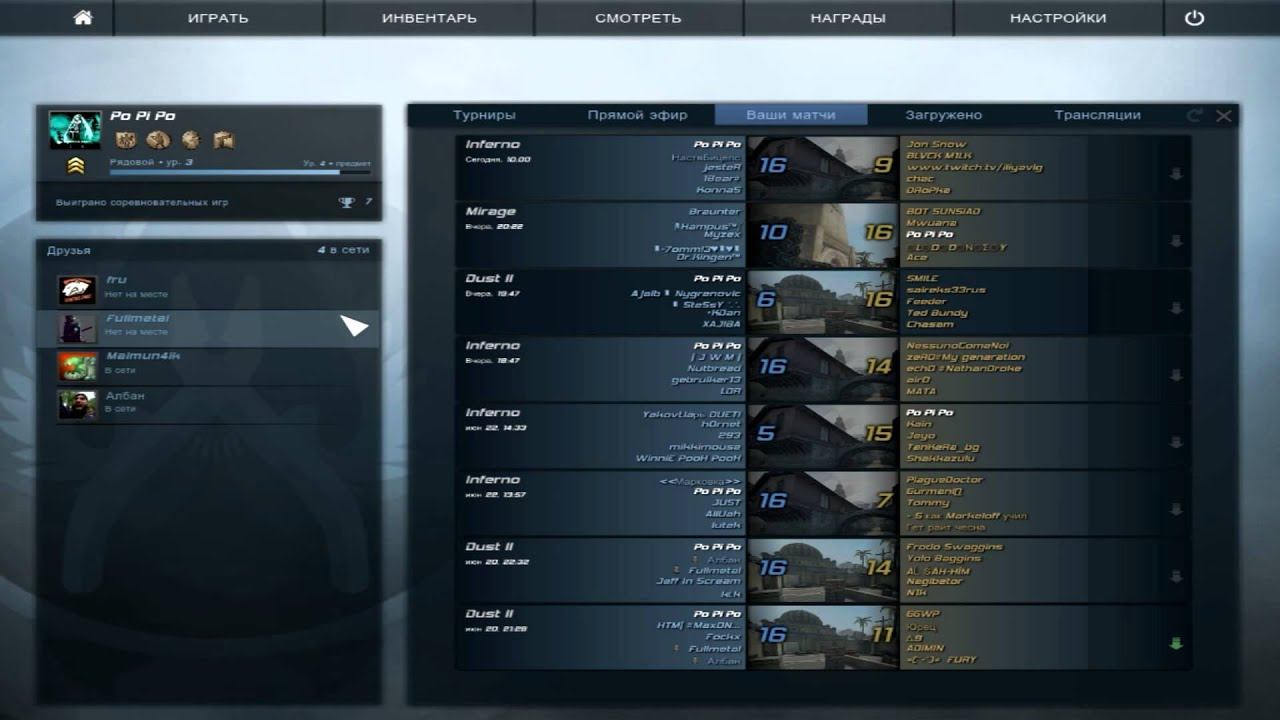Select friend name Maimun4ik

[x=143, y=356]
